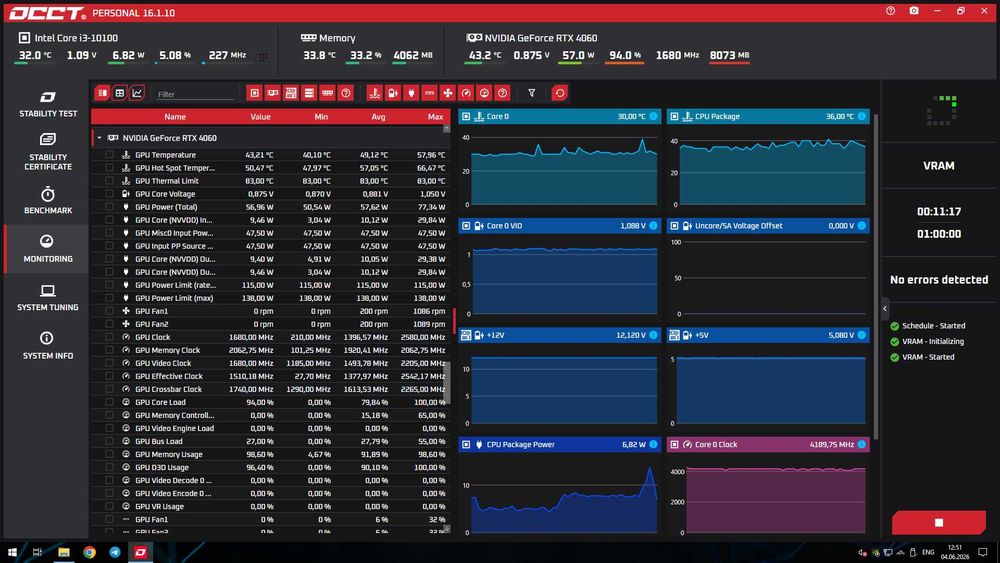The width and height of the screenshot is (1000, 563).
Task: Check the GPU Memory Usage row checkbox
Action: [109, 454]
